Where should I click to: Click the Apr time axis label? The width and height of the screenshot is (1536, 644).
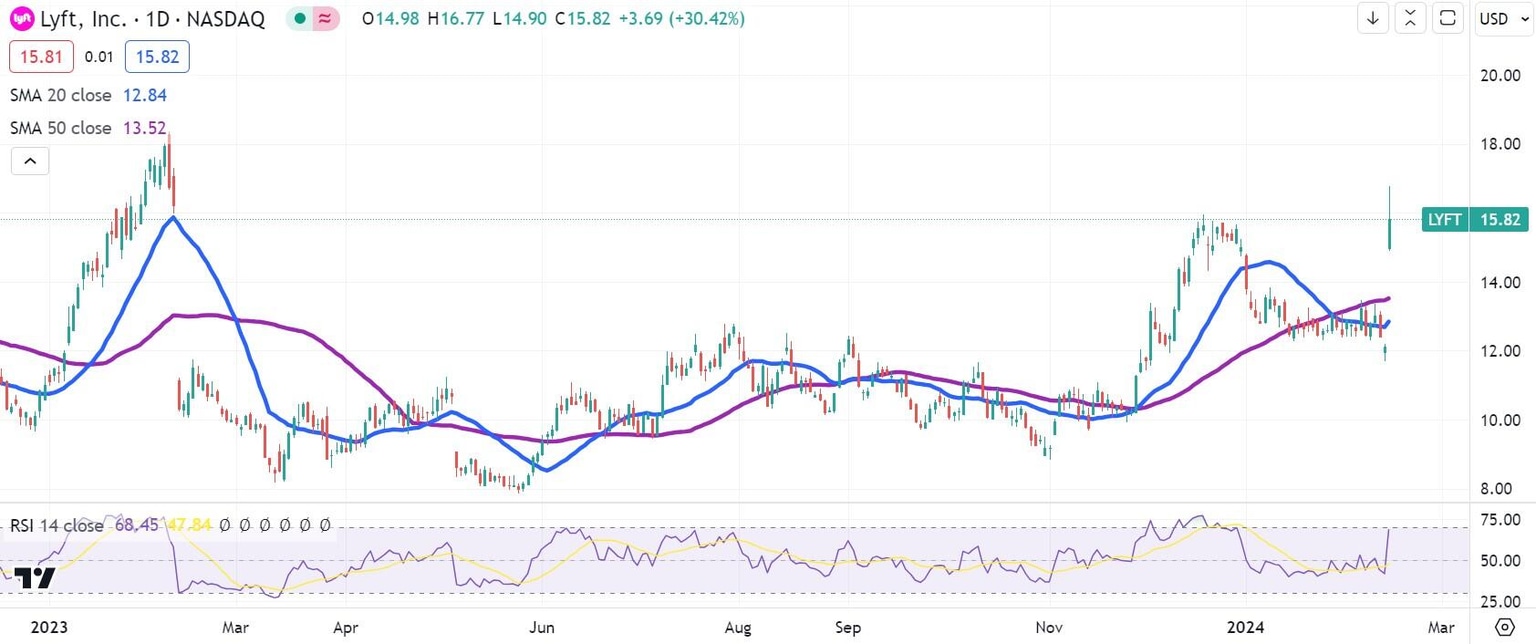(345, 627)
